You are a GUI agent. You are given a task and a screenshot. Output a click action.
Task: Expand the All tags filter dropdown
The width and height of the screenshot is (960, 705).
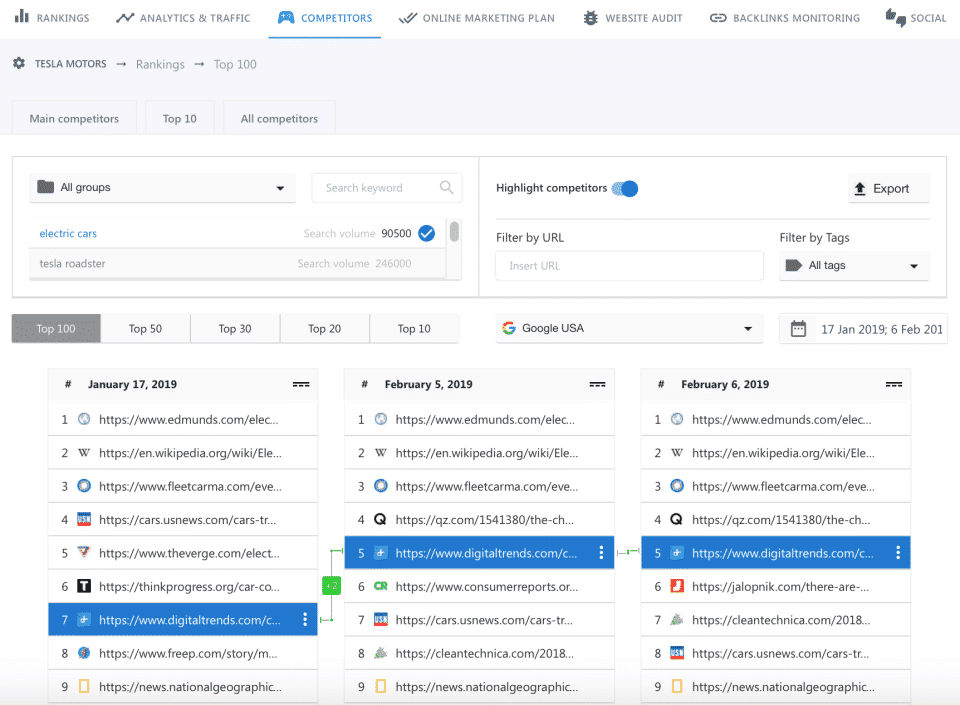pos(853,266)
